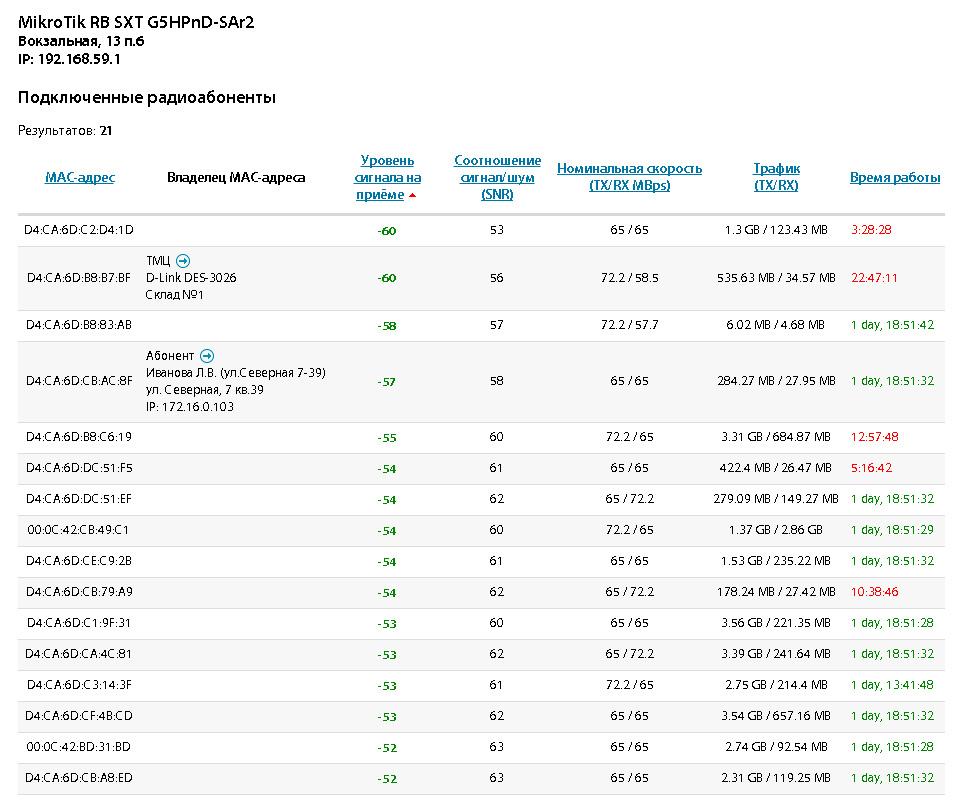
Task: Click the arrow icon beside Абонент
Action: coord(207,356)
